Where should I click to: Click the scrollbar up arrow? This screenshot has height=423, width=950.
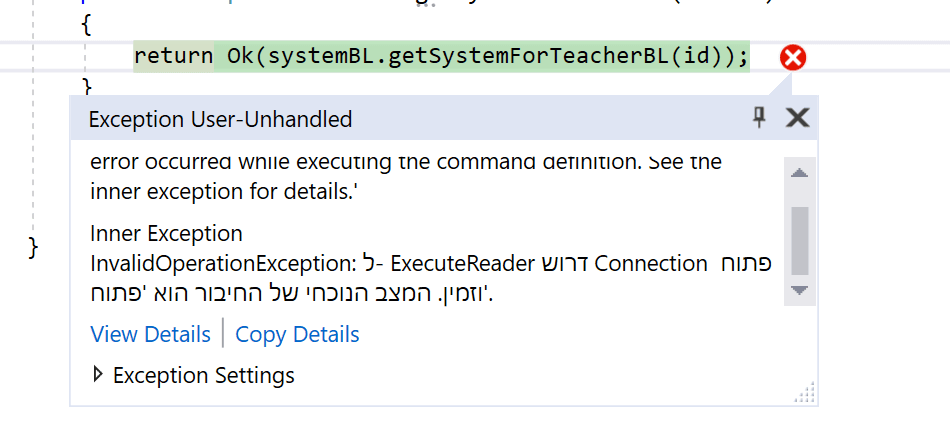pos(798,173)
